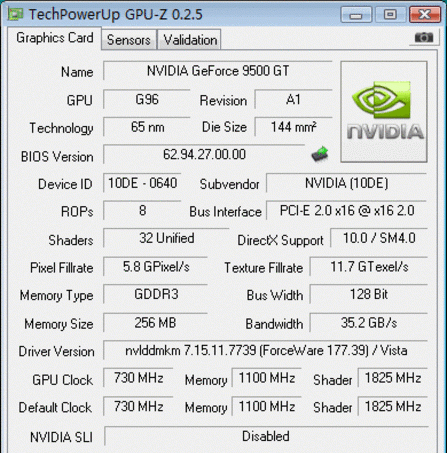This screenshot has width=447, height=453.
Task: Click the Default Clock row Shader 1825 MHz
Action: [393, 406]
